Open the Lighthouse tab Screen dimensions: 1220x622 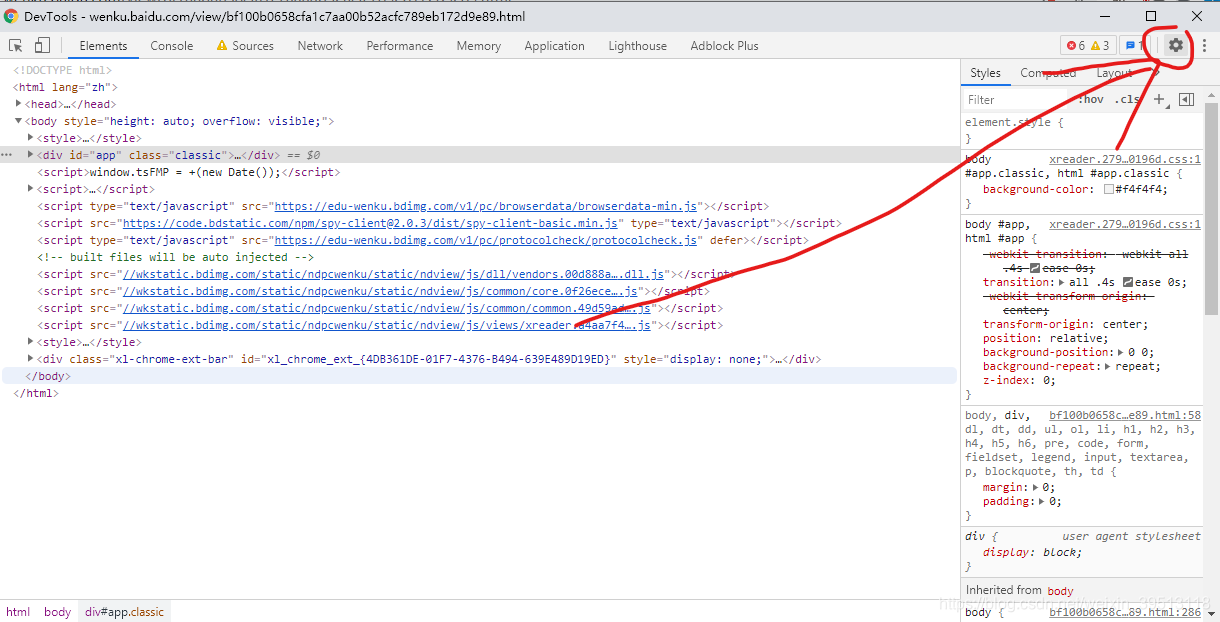638,46
